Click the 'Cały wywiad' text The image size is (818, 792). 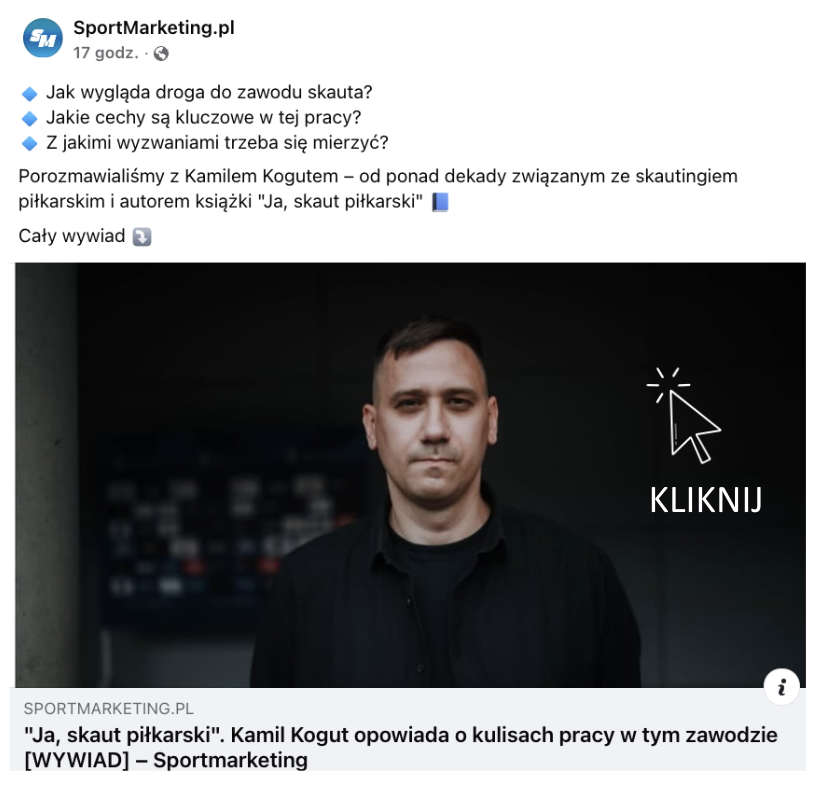(x=72, y=236)
